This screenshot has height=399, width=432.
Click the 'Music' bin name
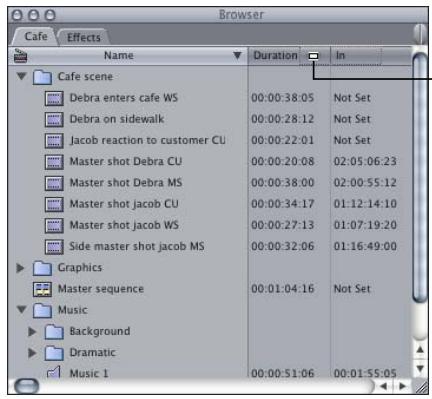[72, 310]
